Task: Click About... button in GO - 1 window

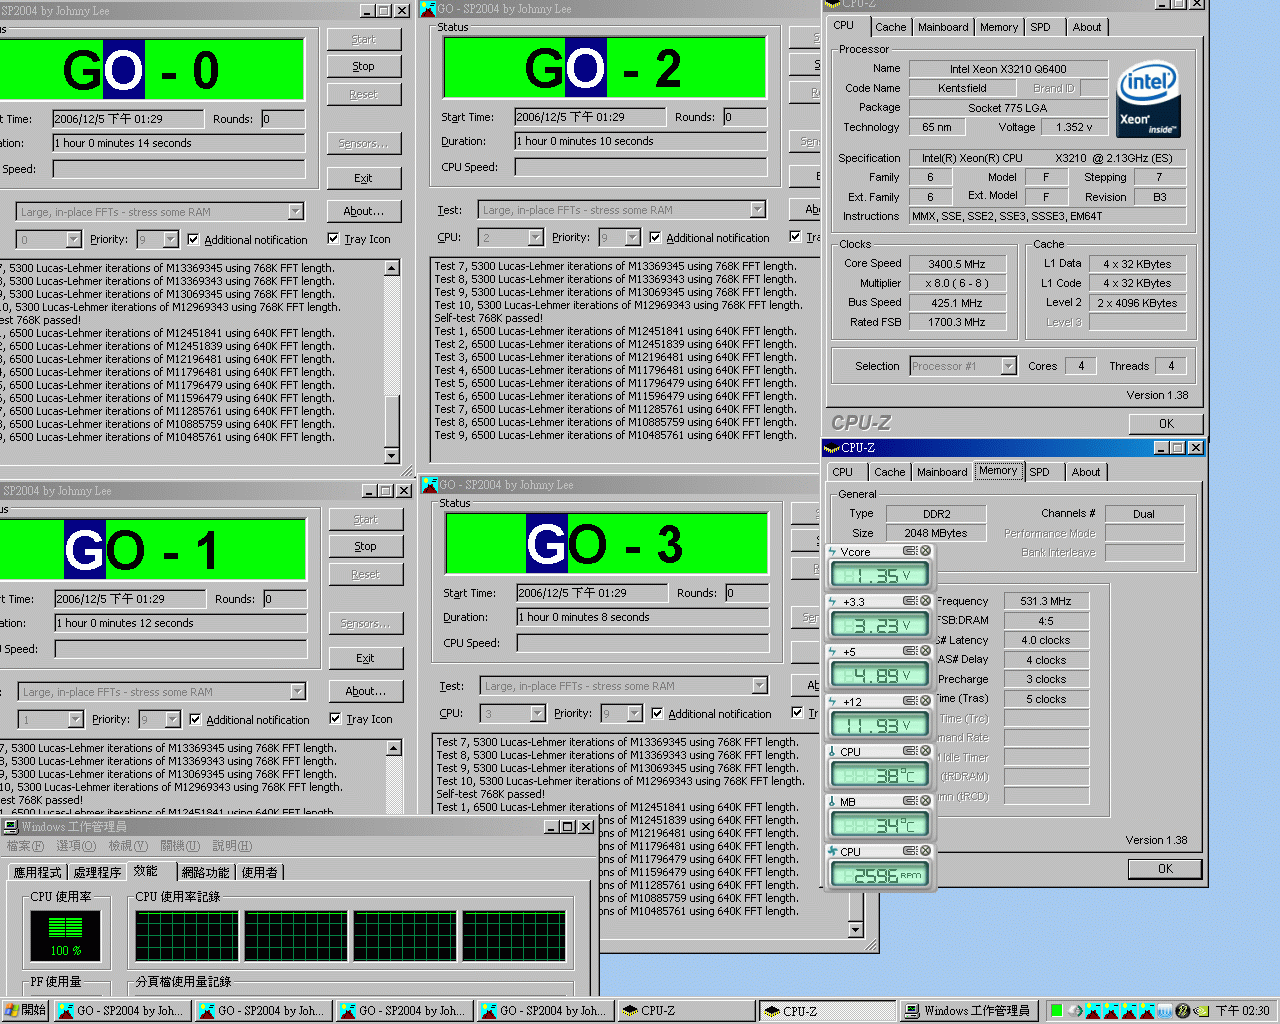Action: pos(366,692)
